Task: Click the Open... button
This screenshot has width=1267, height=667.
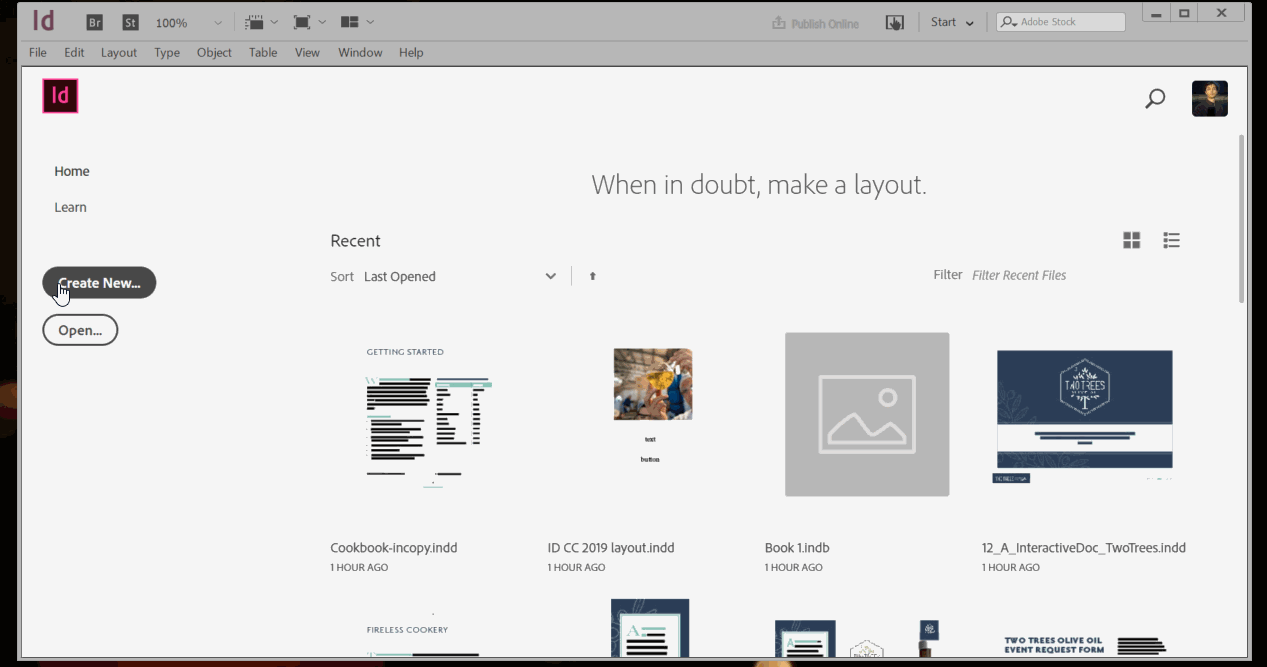Action: [80, 330]
